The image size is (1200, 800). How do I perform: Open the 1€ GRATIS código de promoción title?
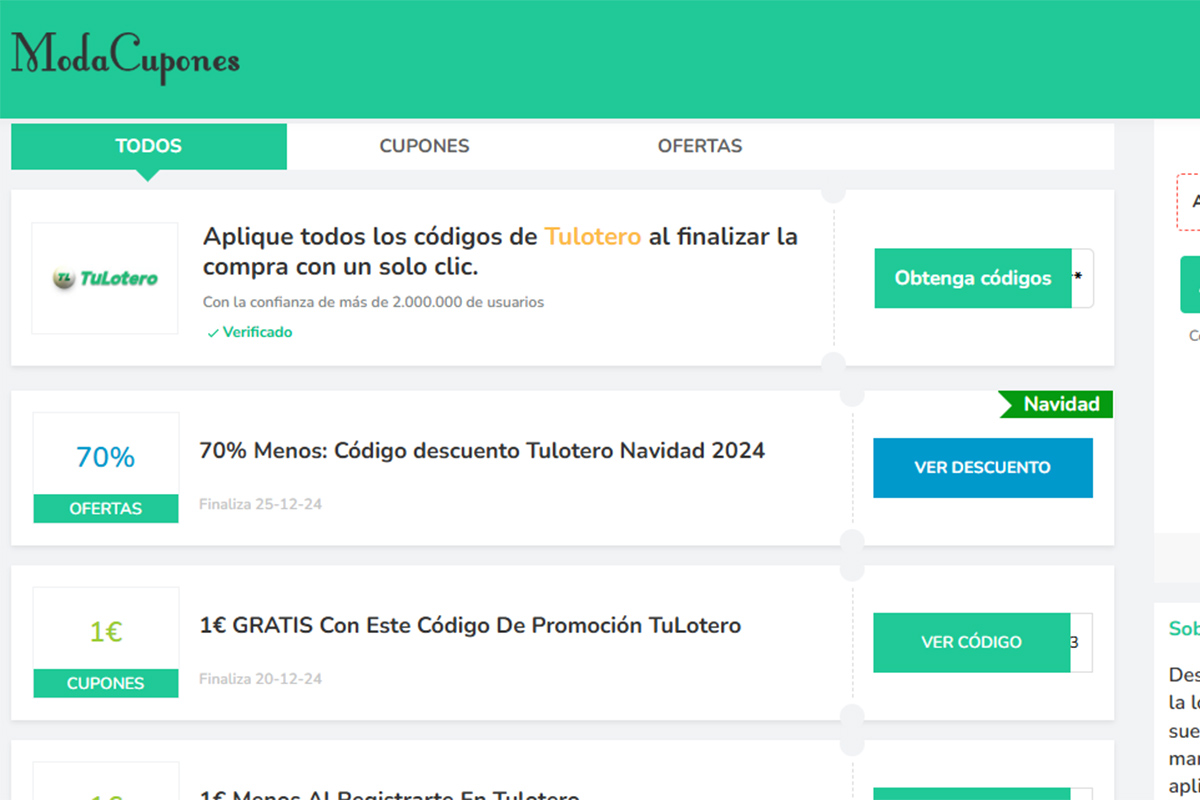470,626
